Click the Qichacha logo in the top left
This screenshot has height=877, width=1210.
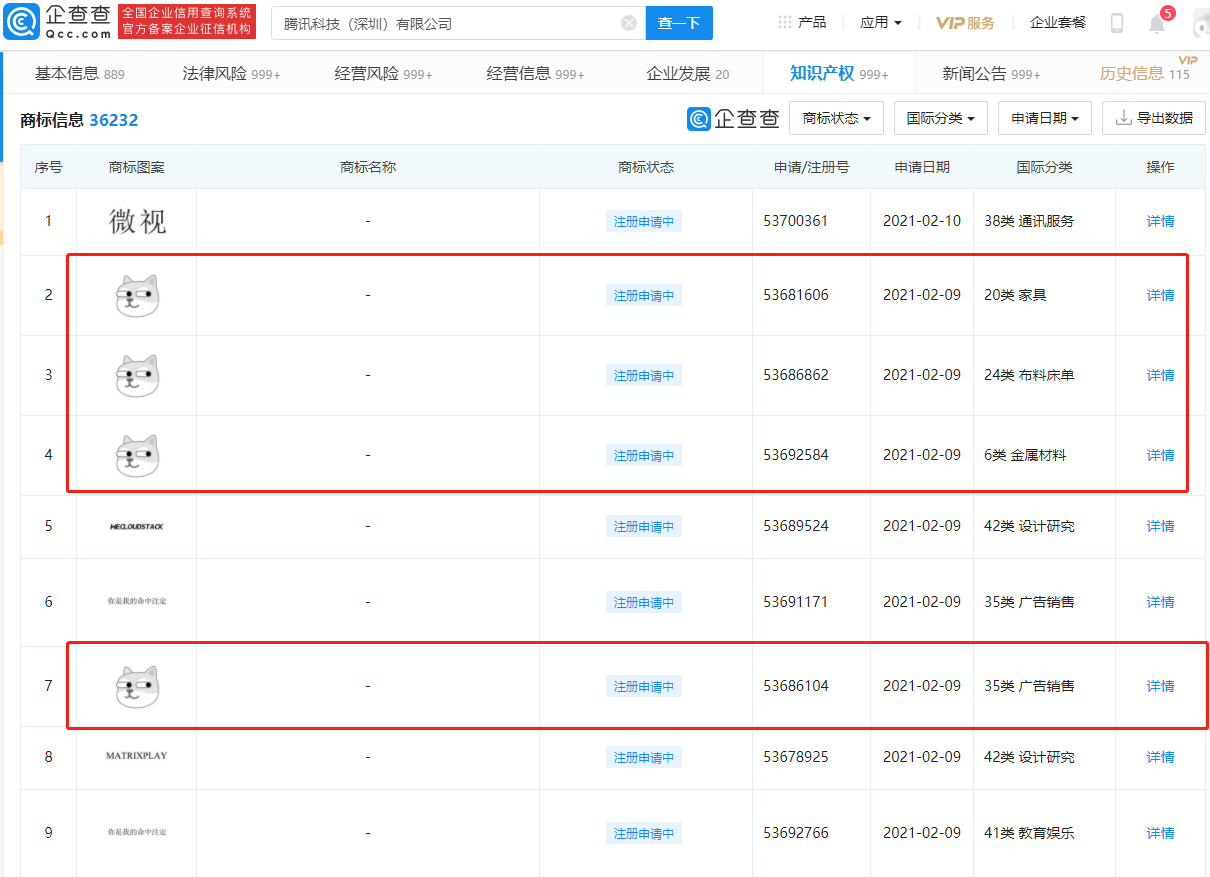58,21
